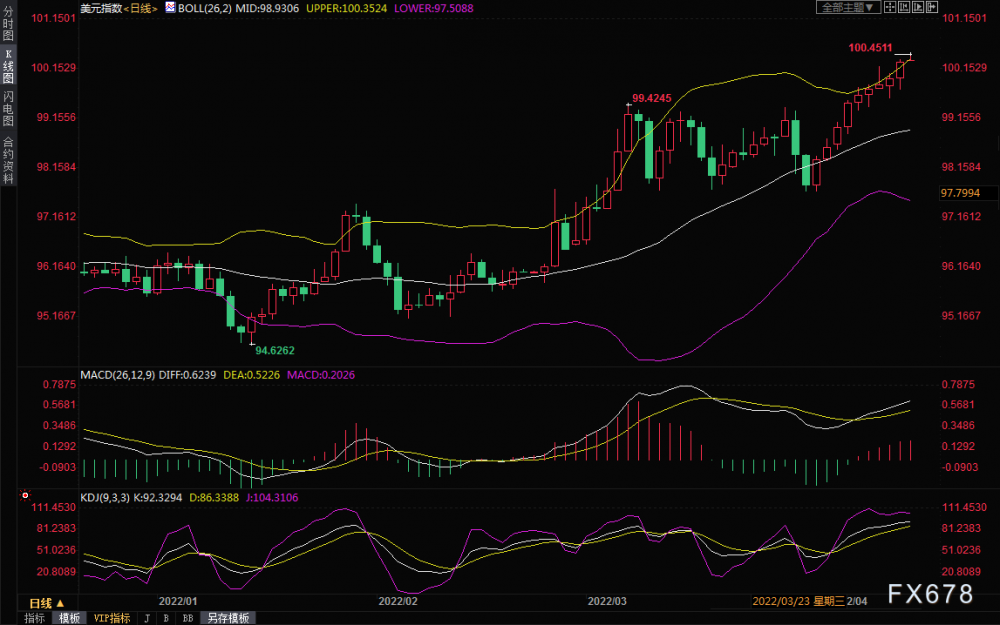
Task: Click the 100.4511 high price marker
Action: click(x=871, y=48)
